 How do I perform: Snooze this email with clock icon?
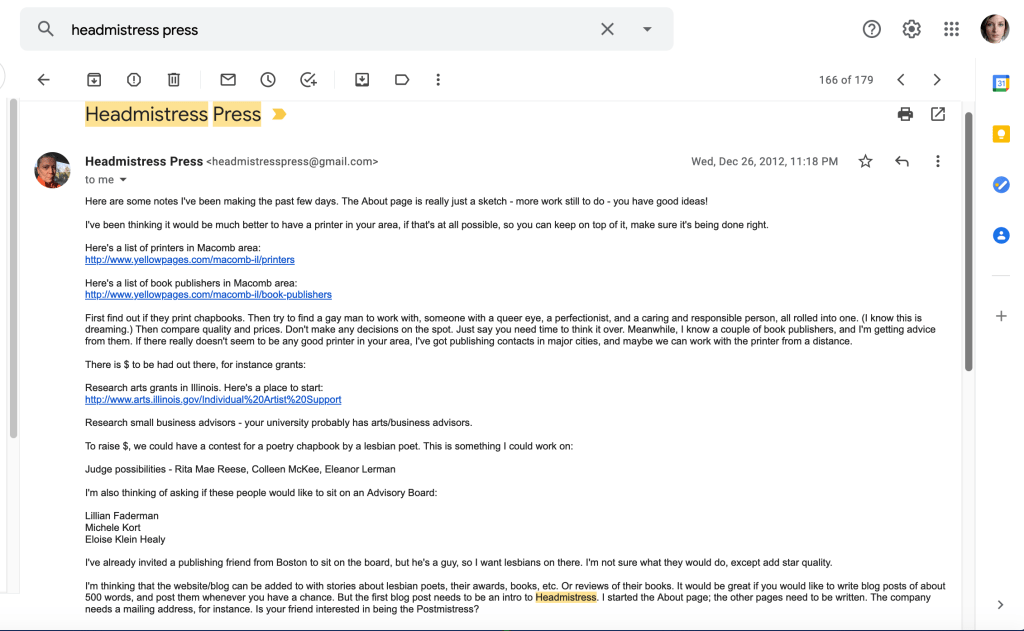coord(268,80)
